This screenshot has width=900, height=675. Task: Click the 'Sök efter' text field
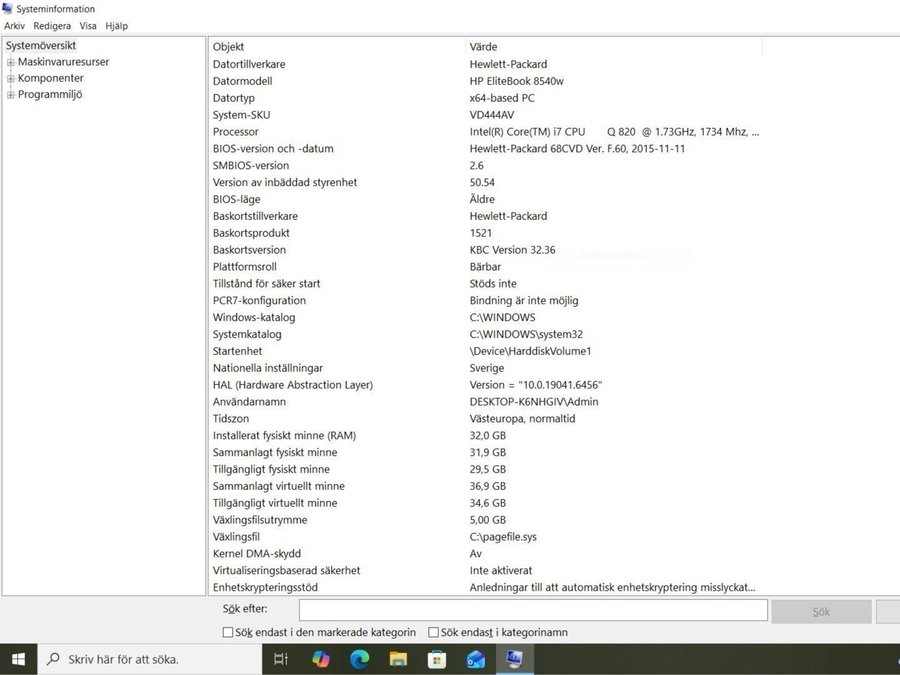532,610
